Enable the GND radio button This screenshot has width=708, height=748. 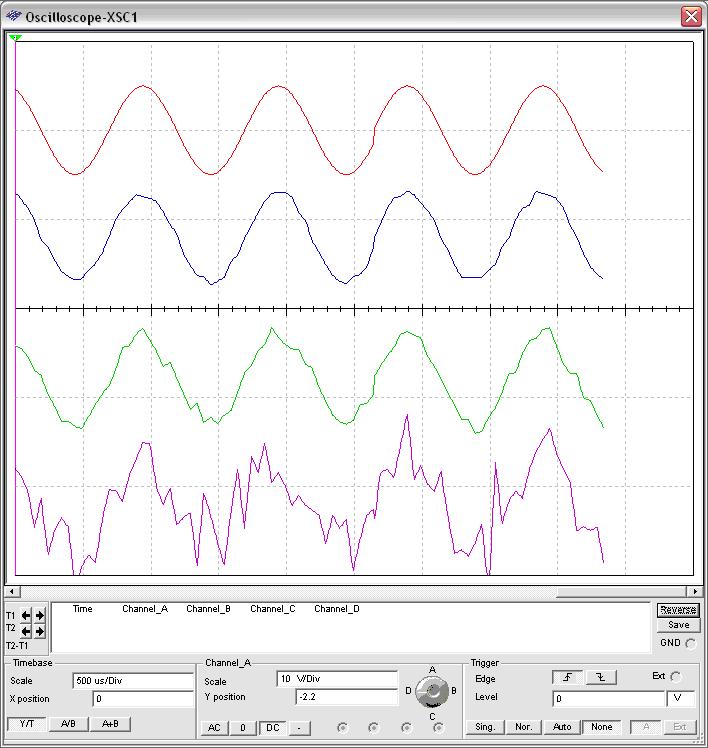click(690, 643)
